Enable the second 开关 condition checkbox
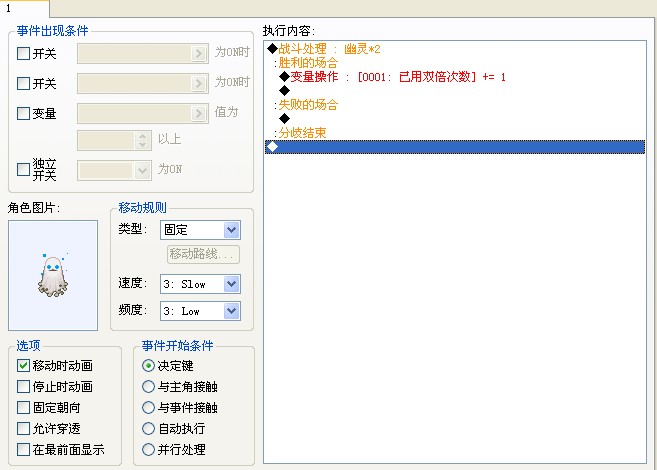657x470 pixels. [x=23, y=83]
